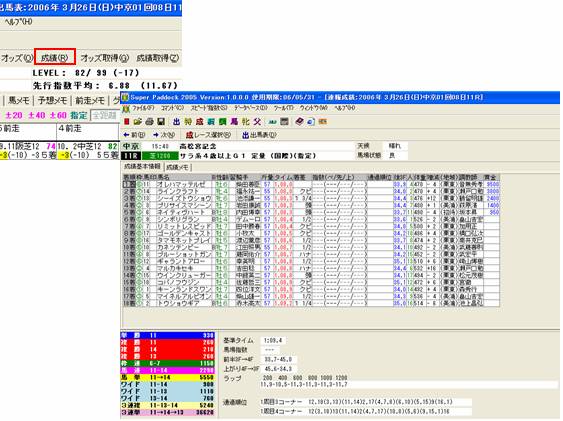This screenshot has width=563, height=421.
Task: Open the スピード指数(S) menu
Action: 209,108
